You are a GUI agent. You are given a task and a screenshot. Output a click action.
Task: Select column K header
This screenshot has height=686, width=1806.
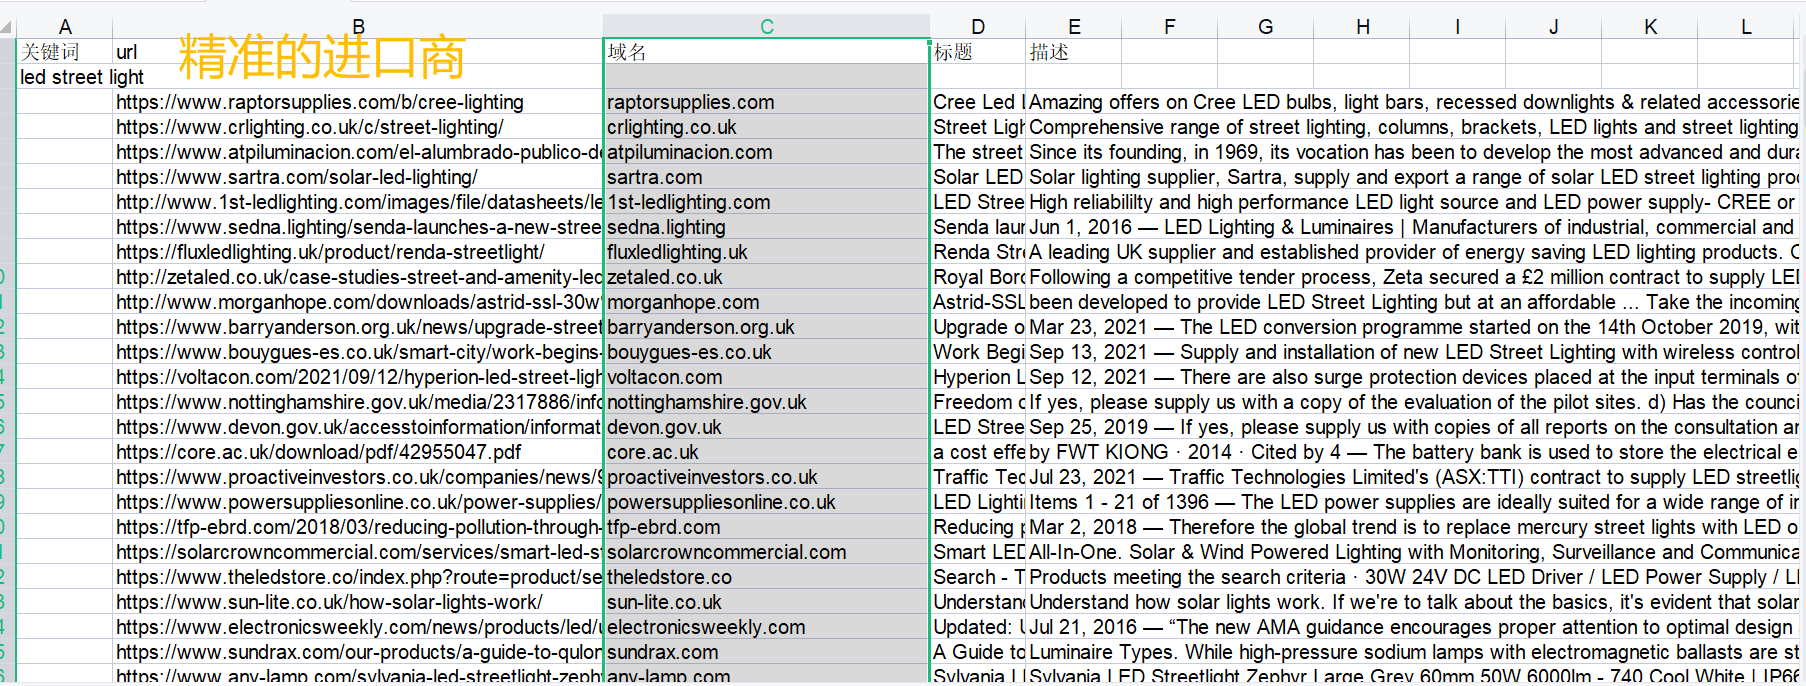click(1650, 27)
